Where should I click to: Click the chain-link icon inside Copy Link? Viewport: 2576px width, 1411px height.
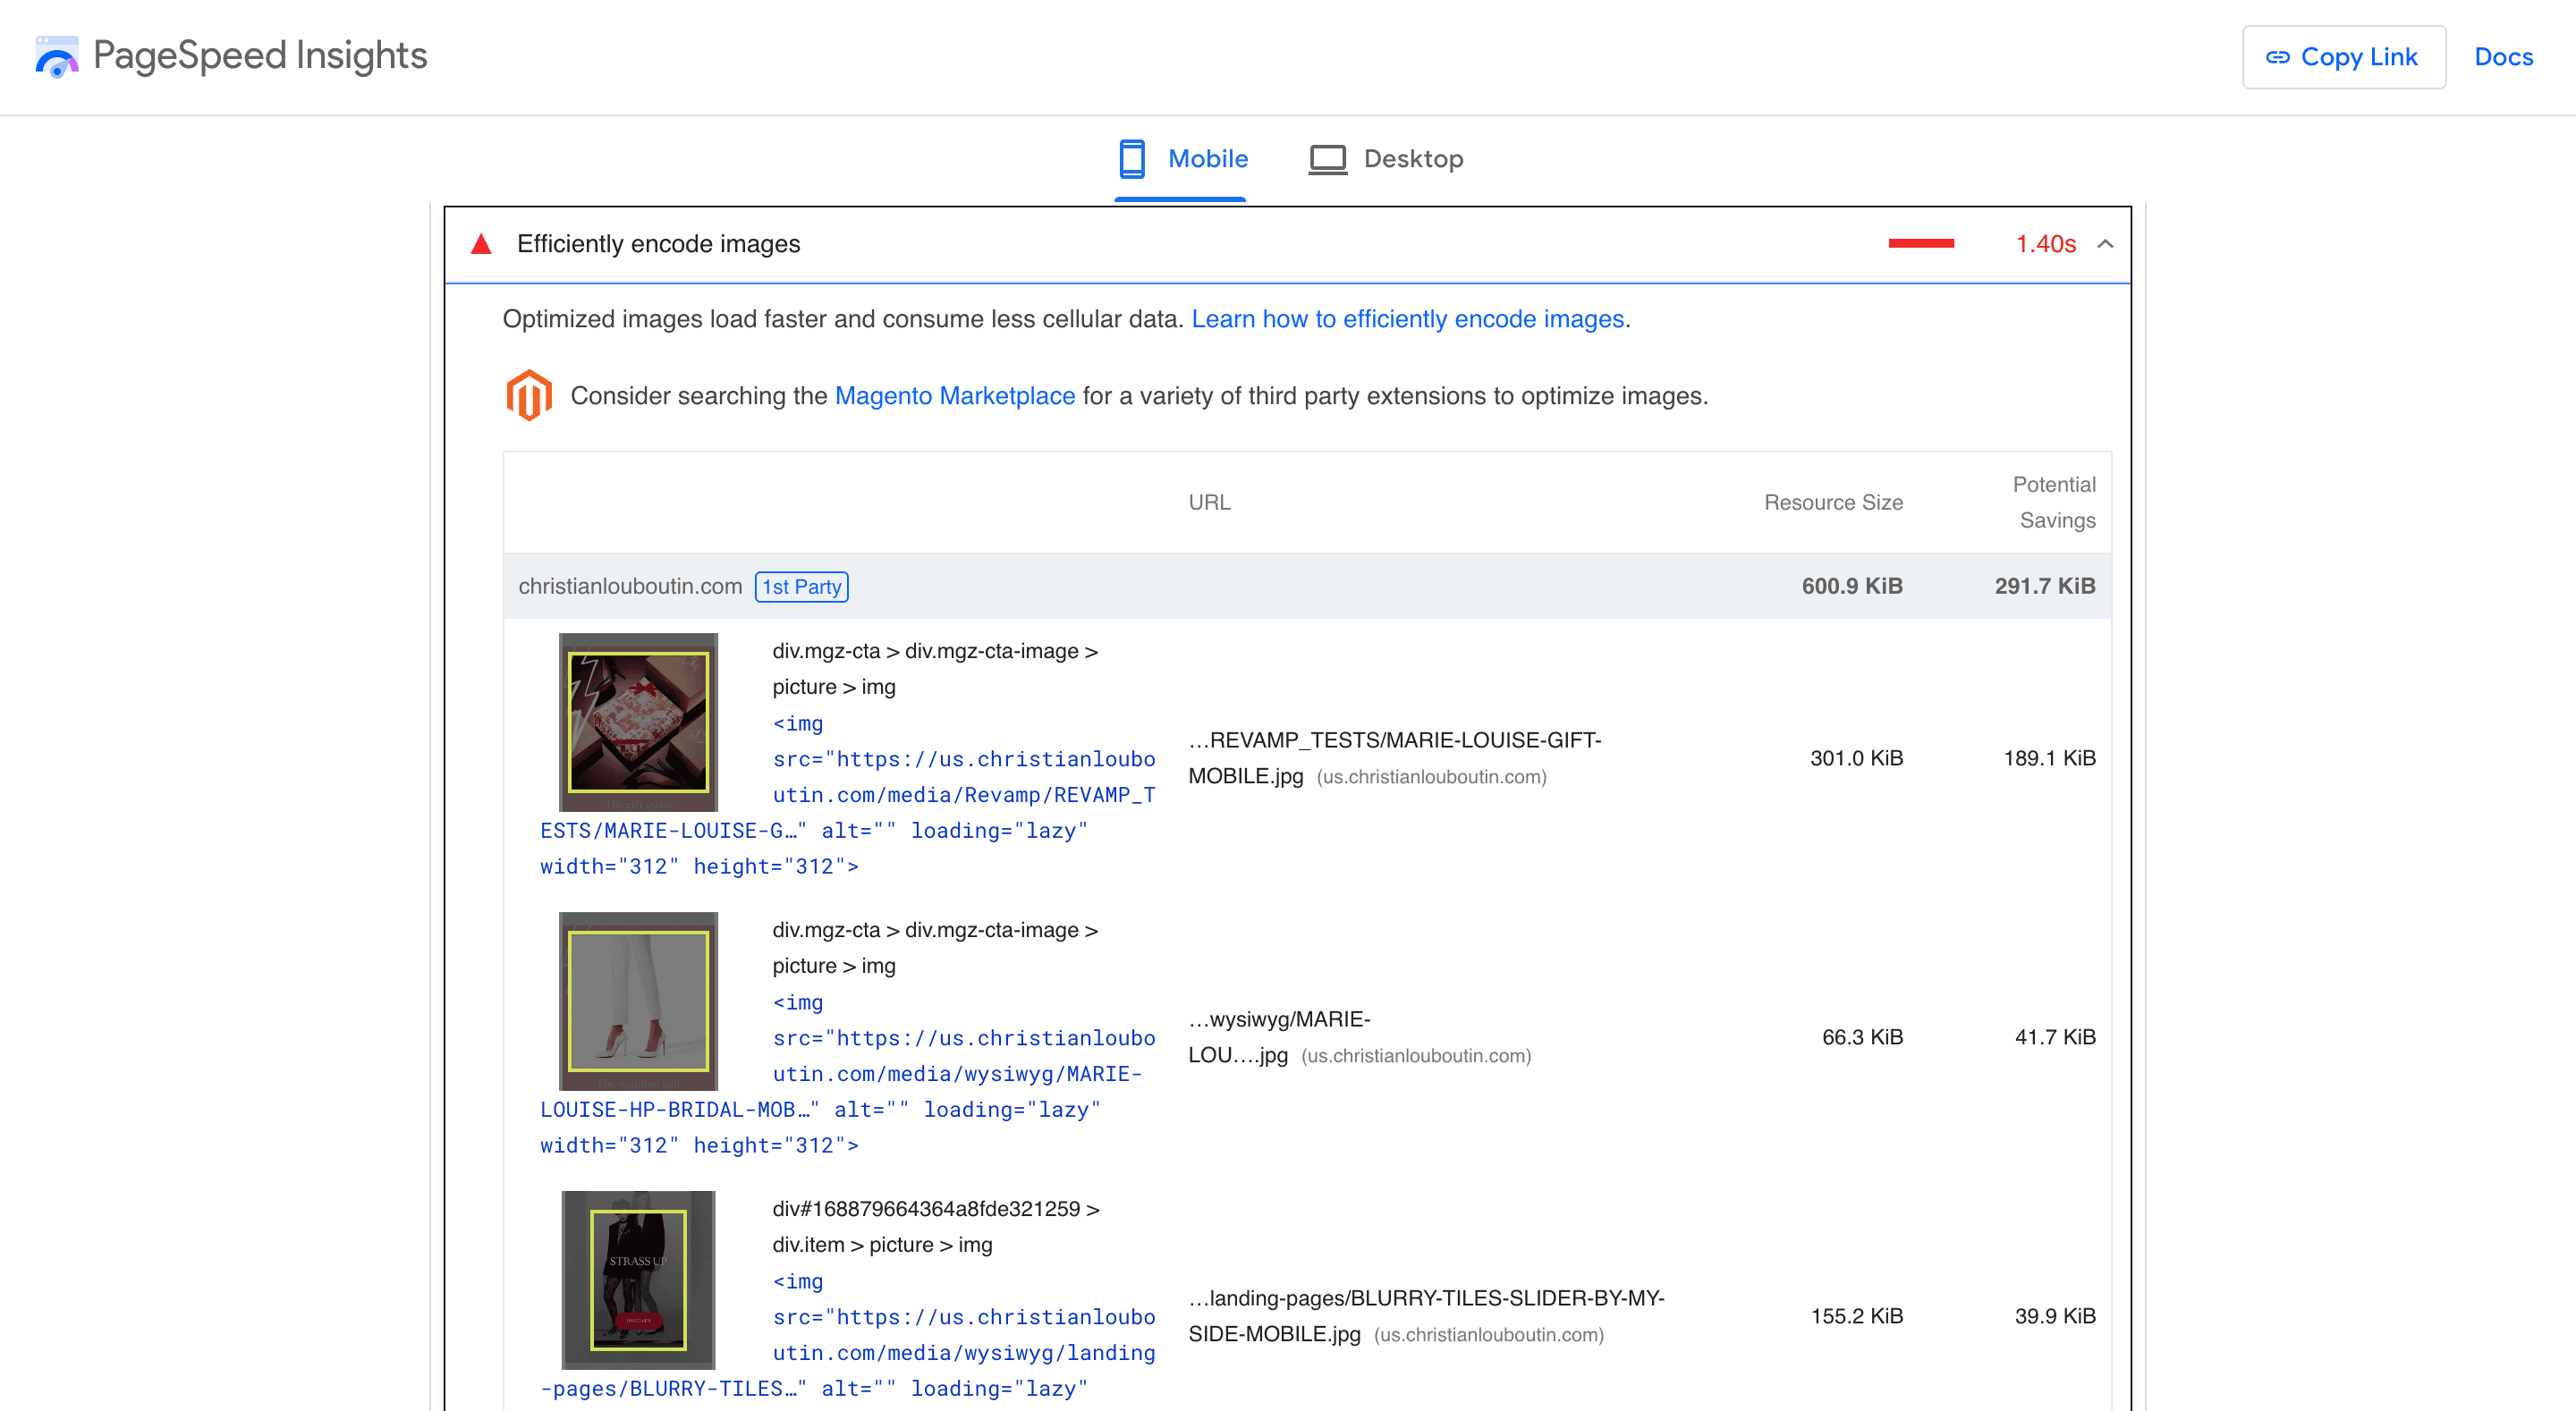[x=2279, y=57]
